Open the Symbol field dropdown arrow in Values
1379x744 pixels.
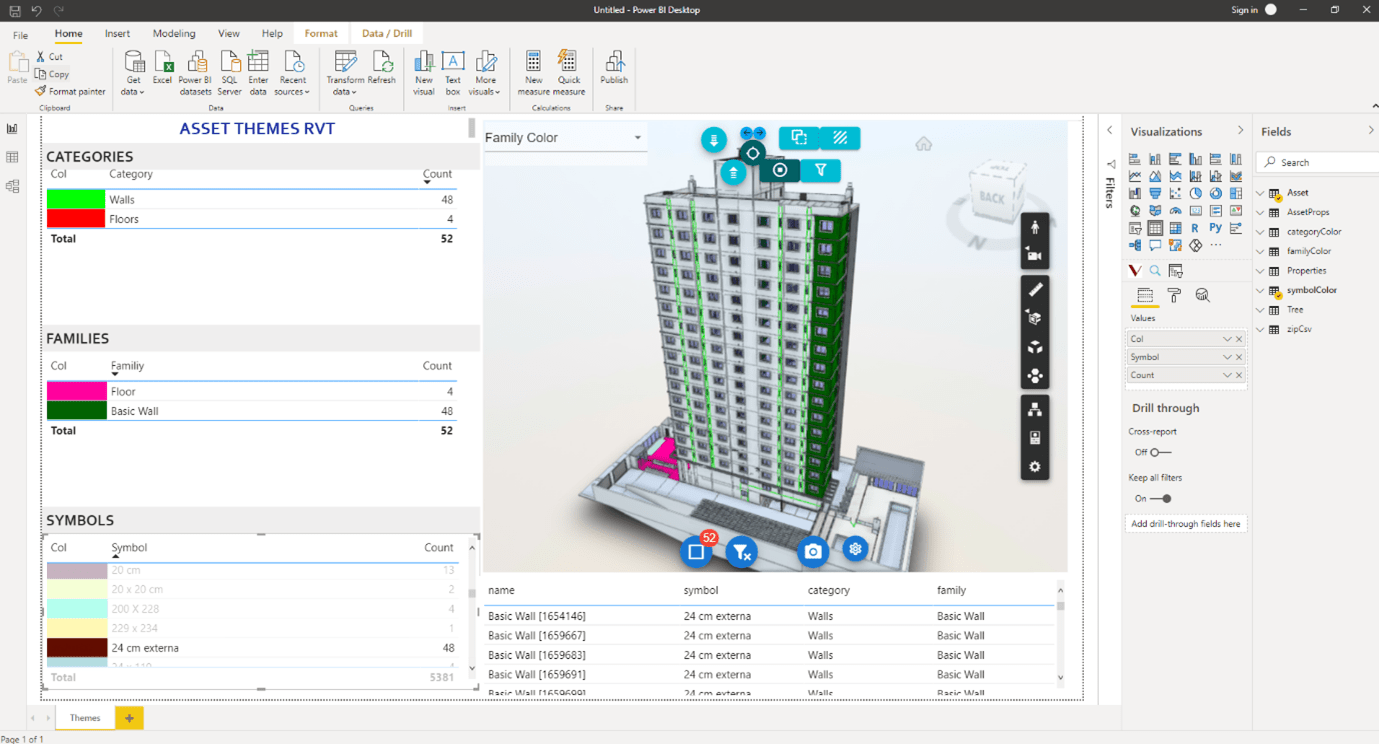pyautogui.click(x=1227, y=357)
